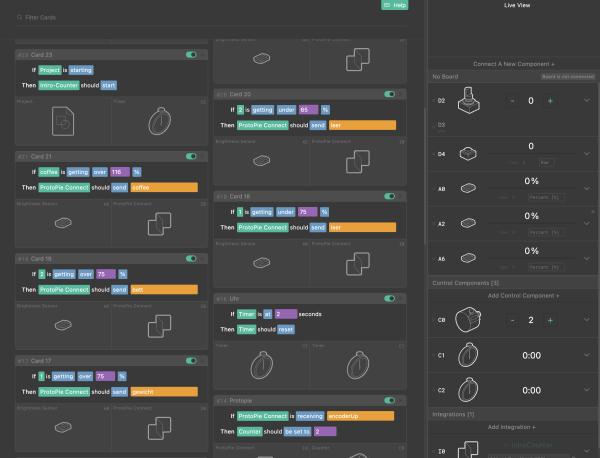The image size is (600, 458).
Task: Turn off the Uhr card toggle
Action: point(390,298)
